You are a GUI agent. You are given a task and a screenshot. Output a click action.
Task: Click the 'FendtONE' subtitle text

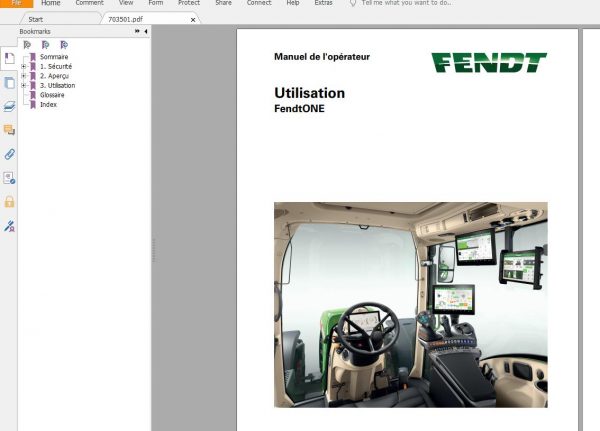(x=299, y=109)
